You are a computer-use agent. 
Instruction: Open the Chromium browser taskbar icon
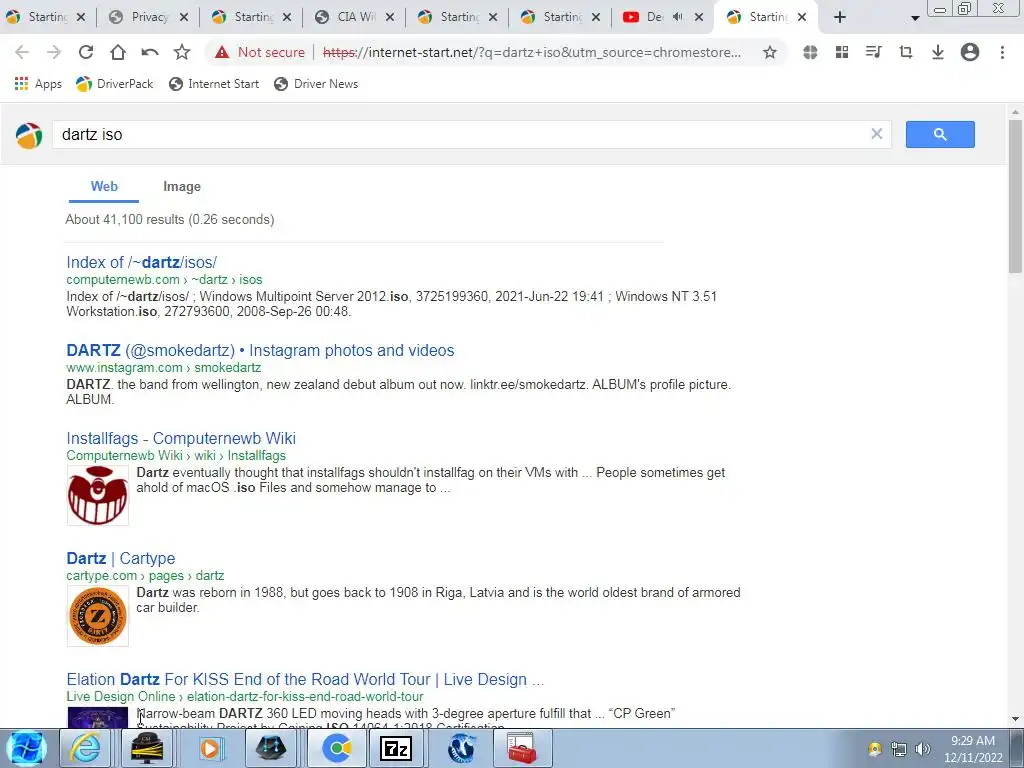[337, 748]
